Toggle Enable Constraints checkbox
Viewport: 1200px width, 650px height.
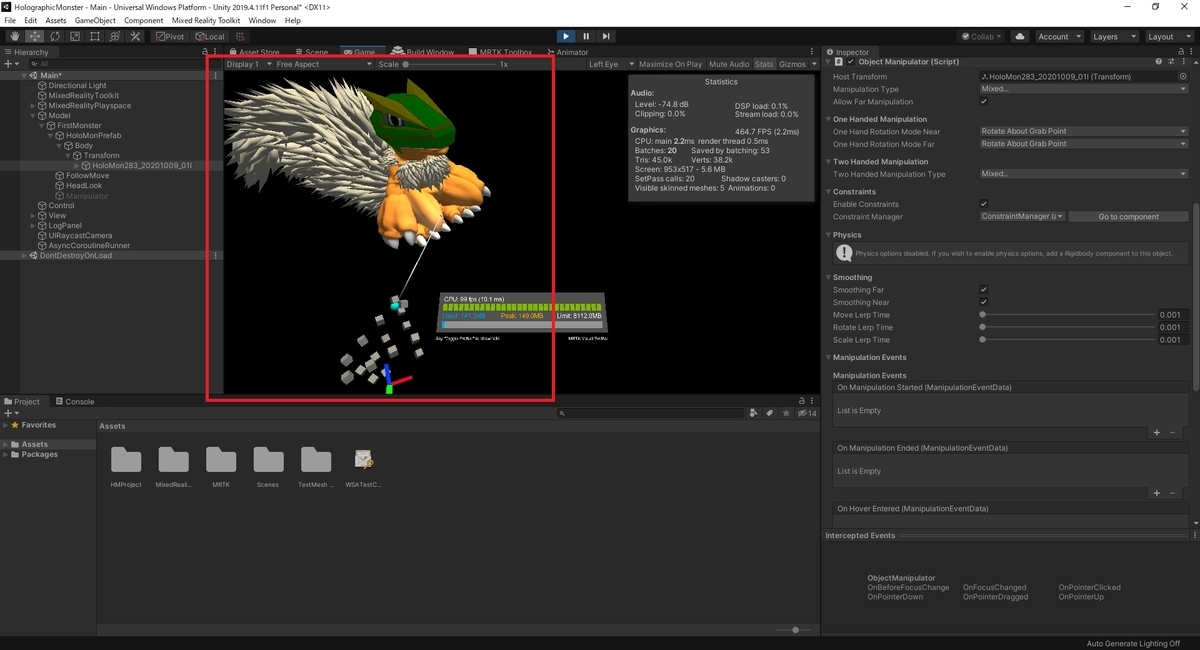point(984,204)
